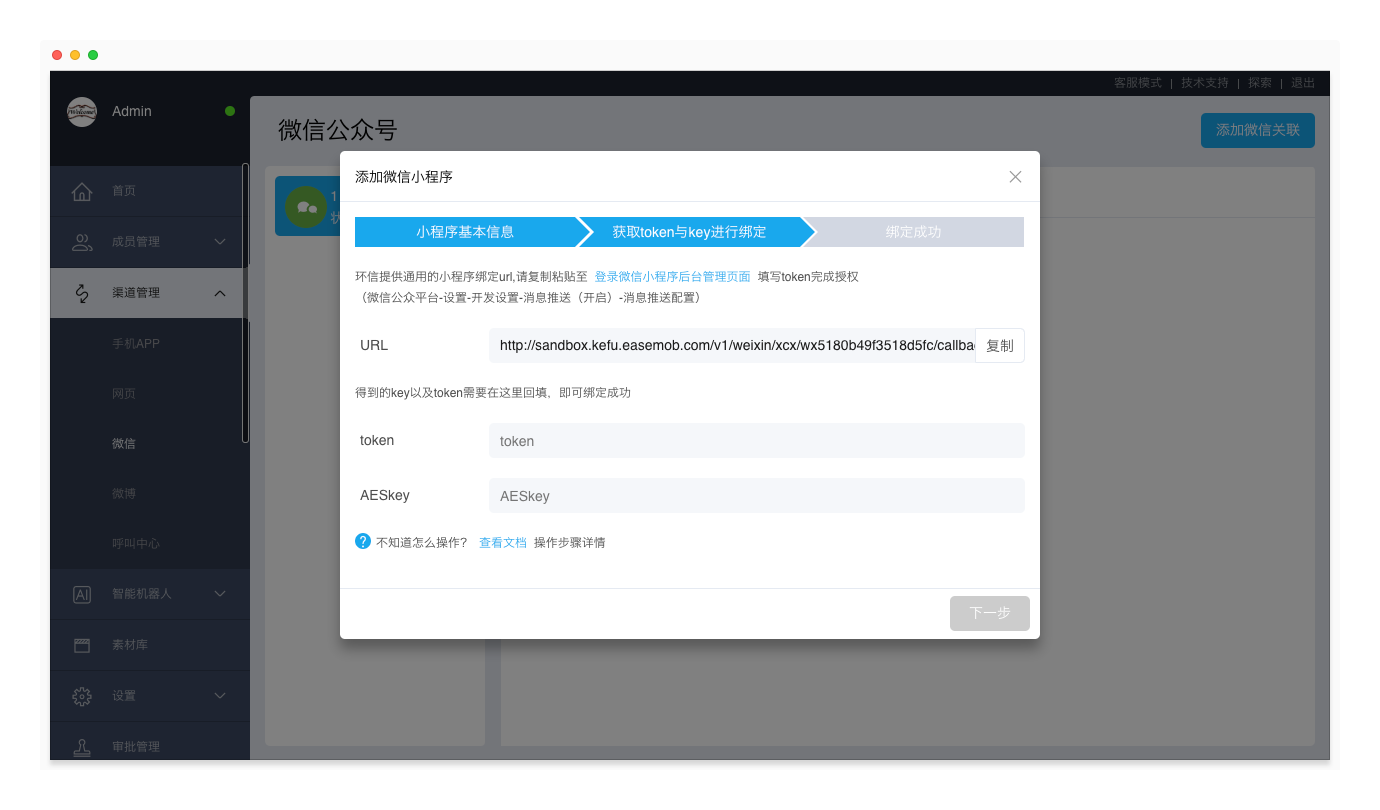Click the Admin avatar image

pyautogui.click(x=82, y=111)
